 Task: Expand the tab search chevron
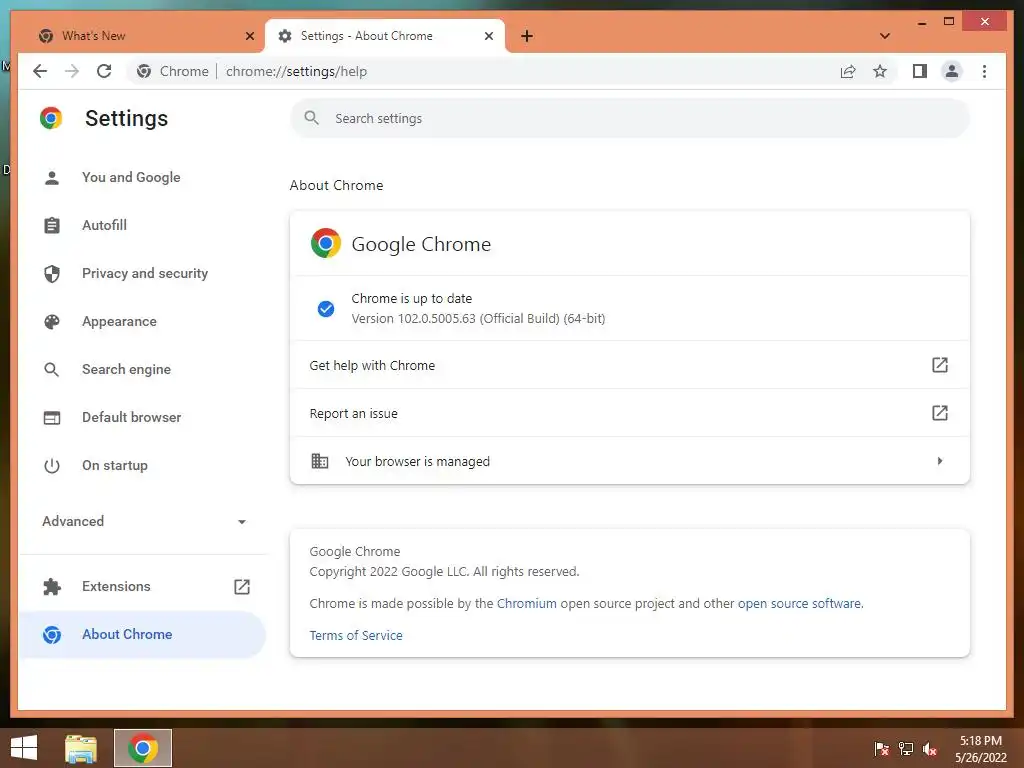coord(884,36)
